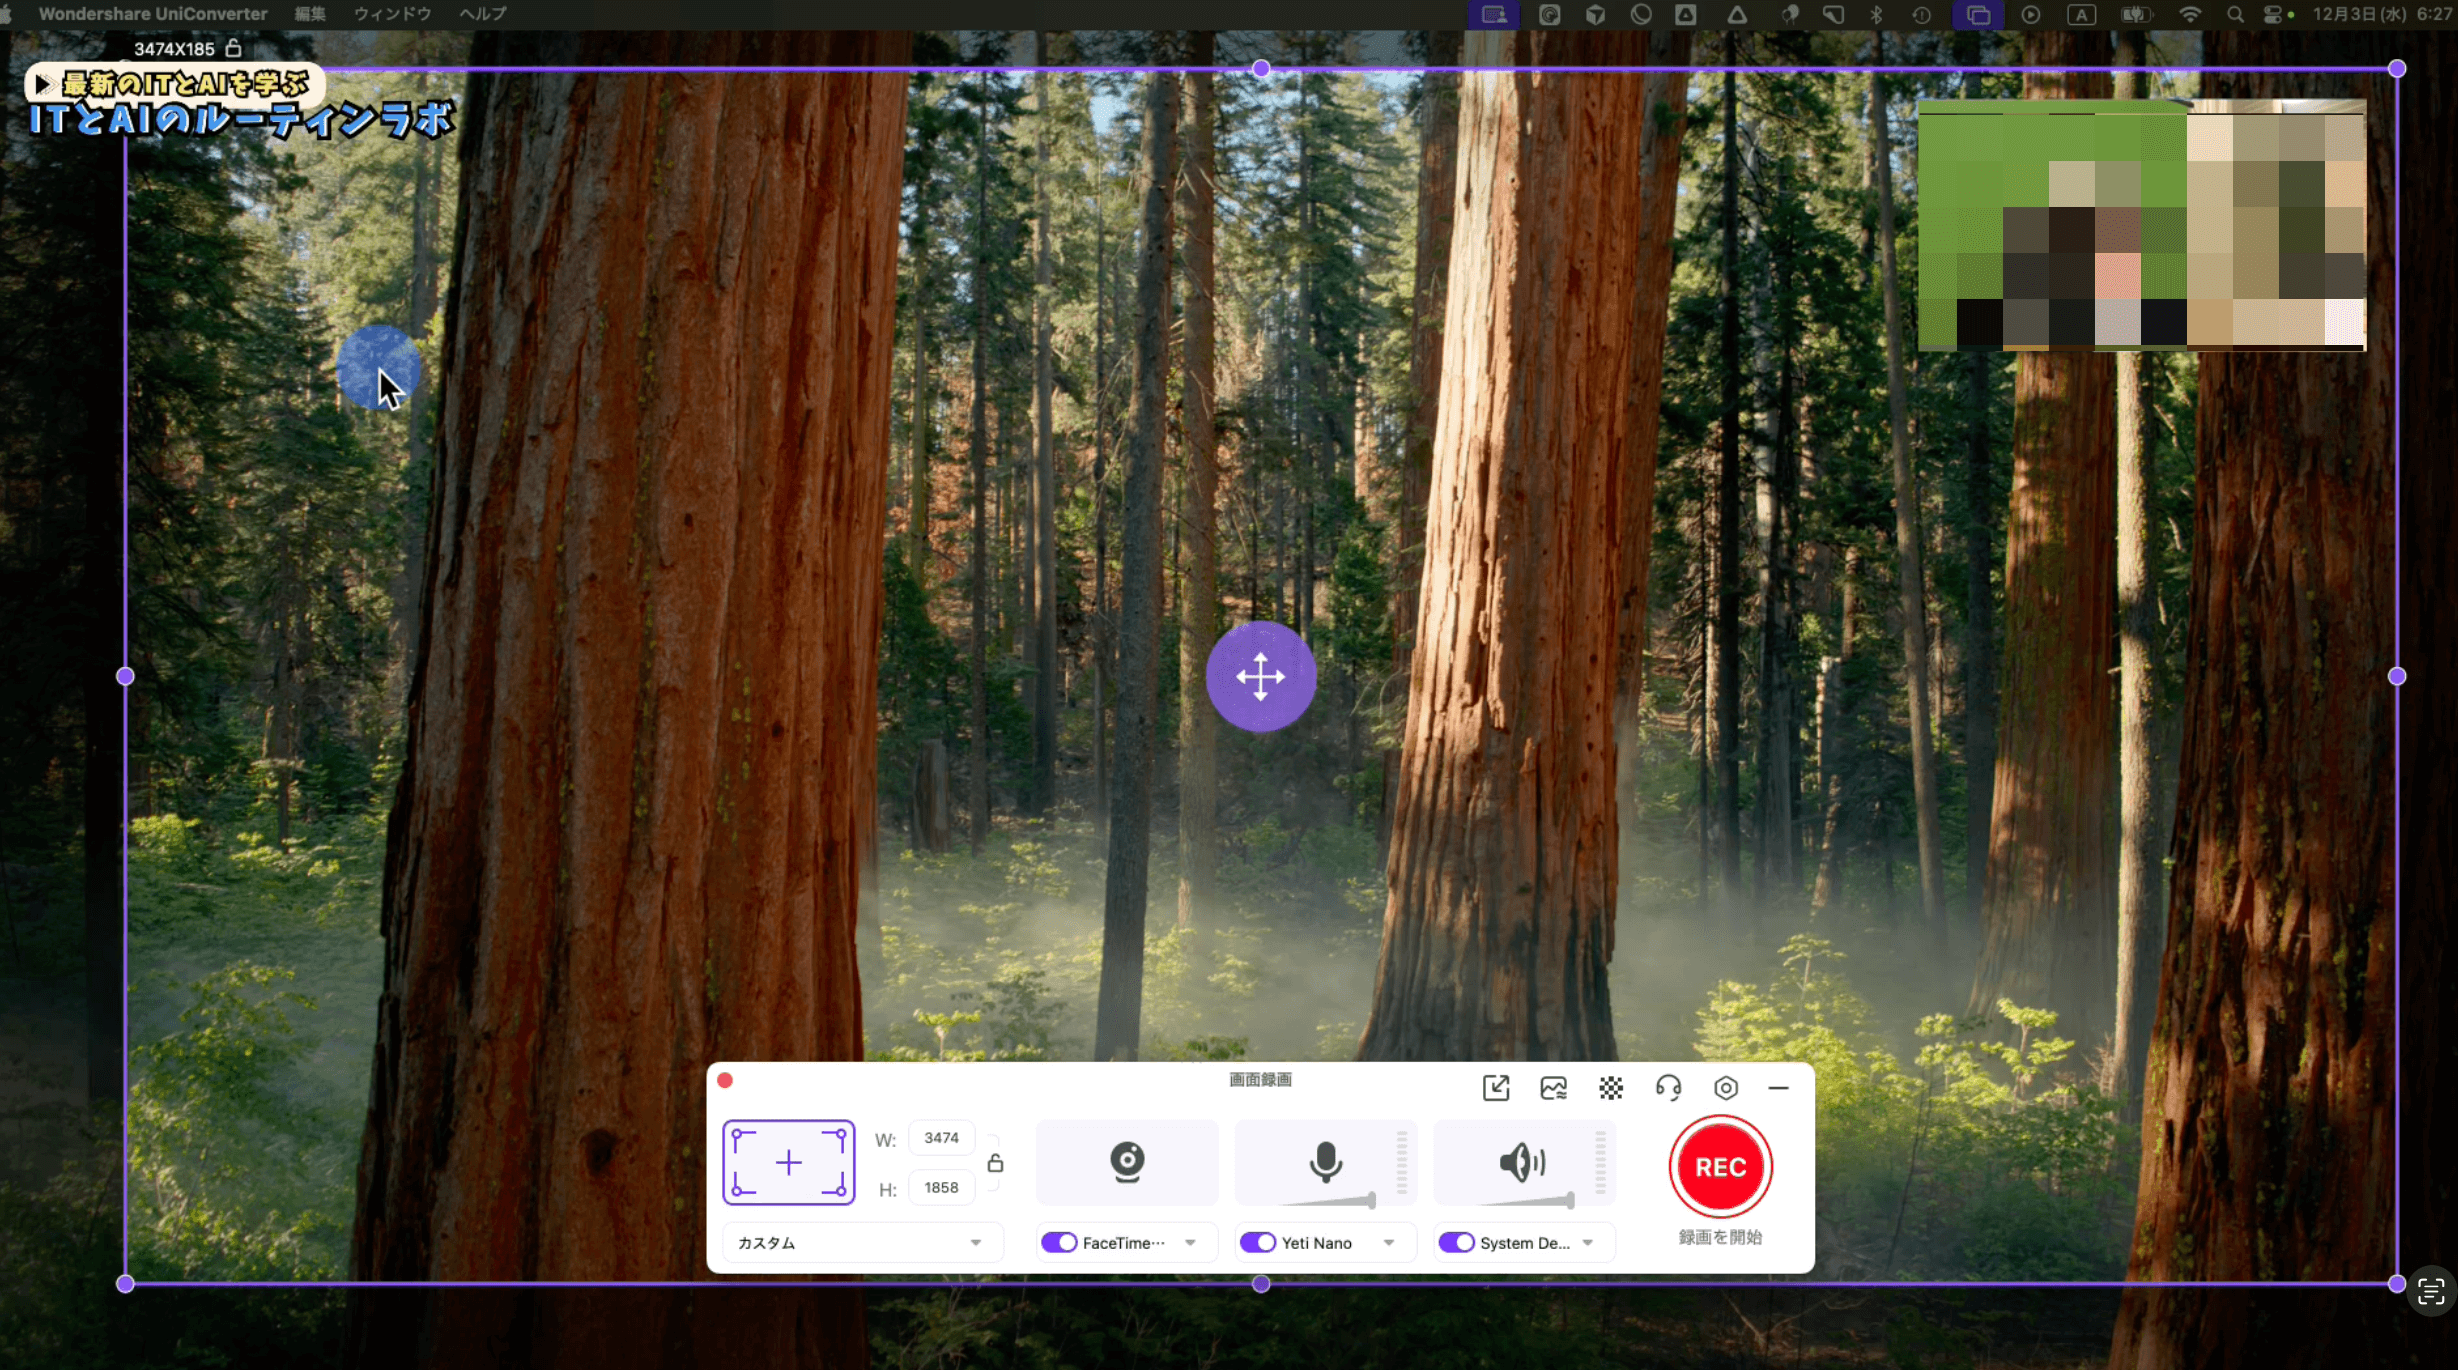Open the Yeti Nano device dropdown arrow
The height and width of the screenshot is (1370, 2458).
pos(1389,1242)
